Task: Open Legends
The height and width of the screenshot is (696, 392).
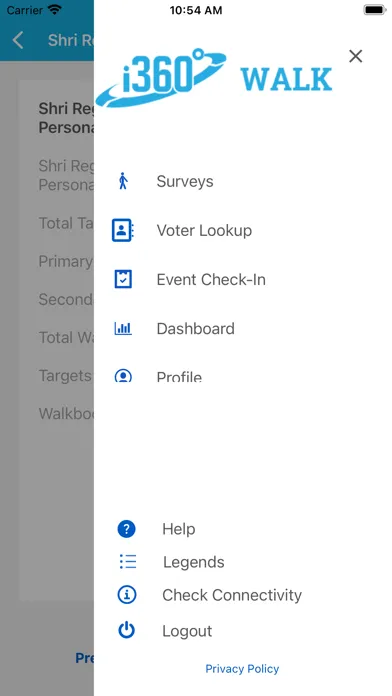Action: click(x=194, y=562)
